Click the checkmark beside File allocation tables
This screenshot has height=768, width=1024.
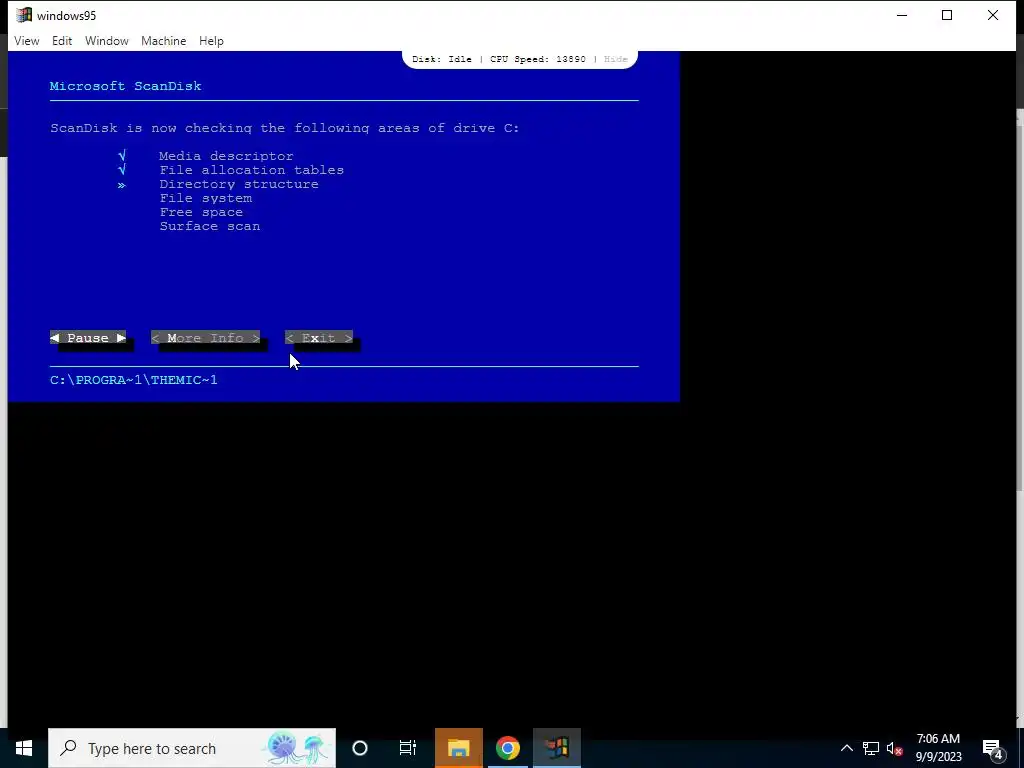(x=122, y=170)
